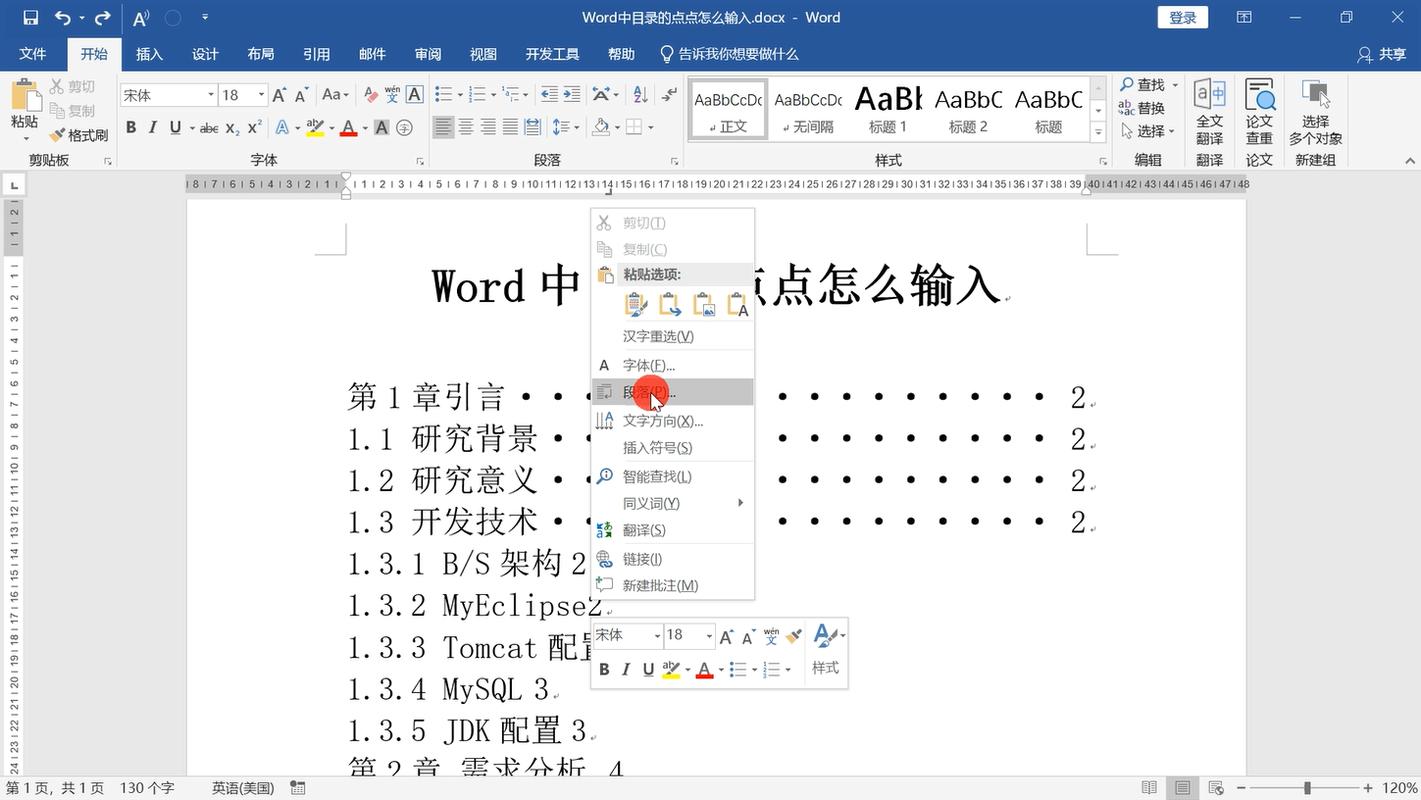Toggle Superscript formatting
The width and height of the screenshot is (1421, 800).
click(x=254, y=127)
